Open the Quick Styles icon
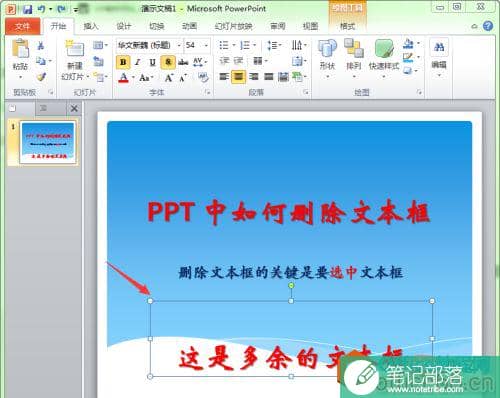Screen dimensions: 500x398 click(x=384, y=49)
